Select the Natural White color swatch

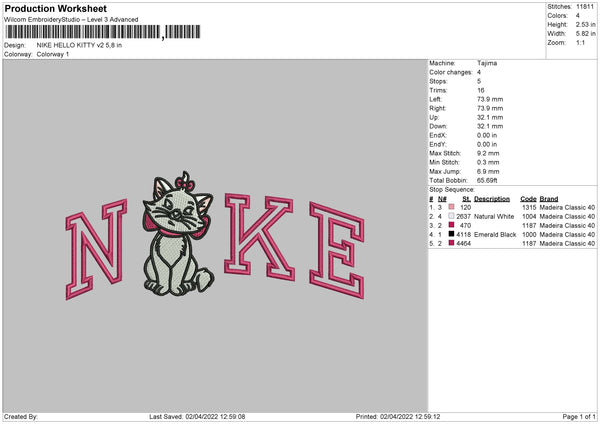[x=452, y=216]
